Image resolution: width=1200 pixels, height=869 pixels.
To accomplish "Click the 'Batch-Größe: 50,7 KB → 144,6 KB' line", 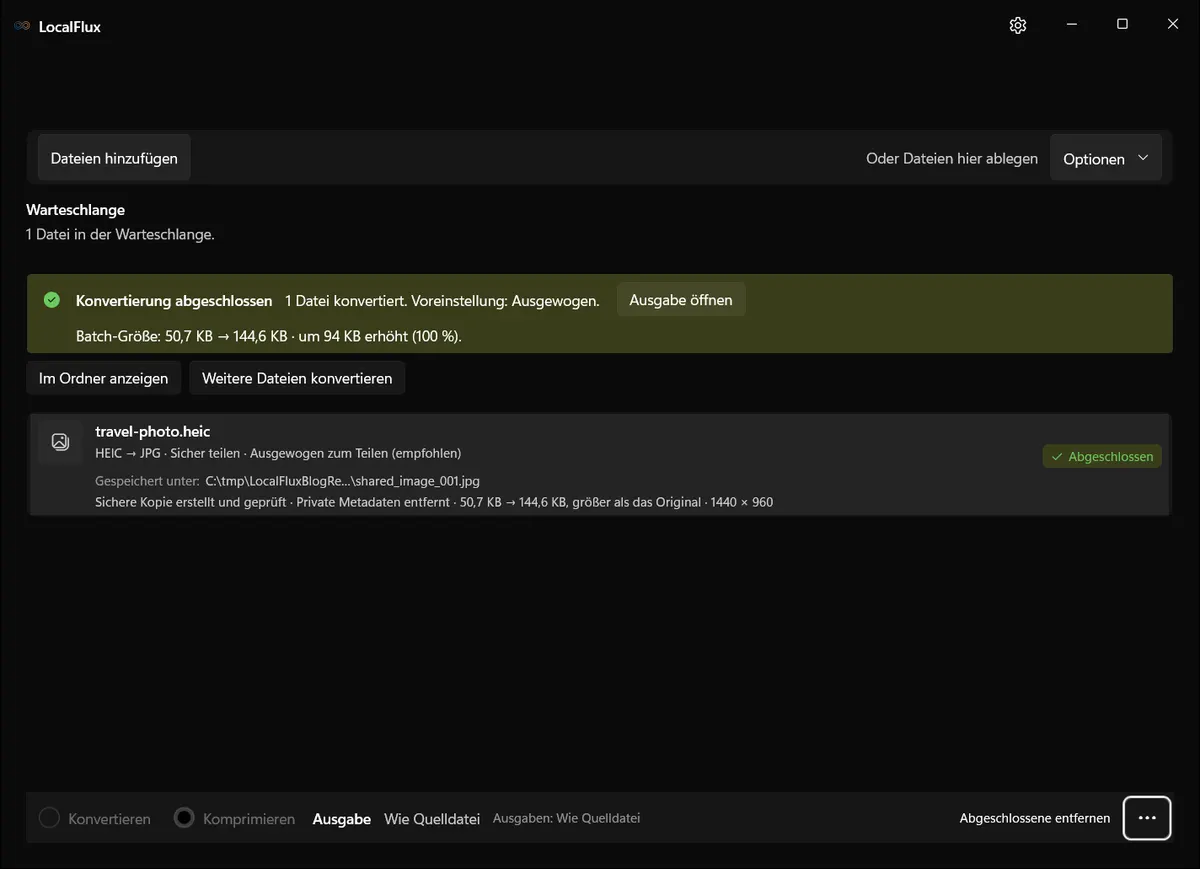I will 269,336.
